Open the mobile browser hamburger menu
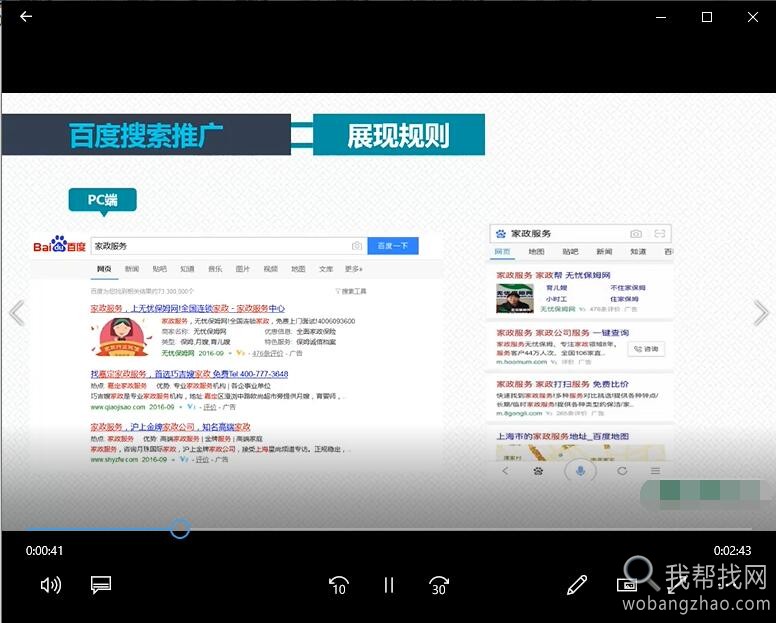The width and height of the screenshot is (776, 623). tap(655, 471)
